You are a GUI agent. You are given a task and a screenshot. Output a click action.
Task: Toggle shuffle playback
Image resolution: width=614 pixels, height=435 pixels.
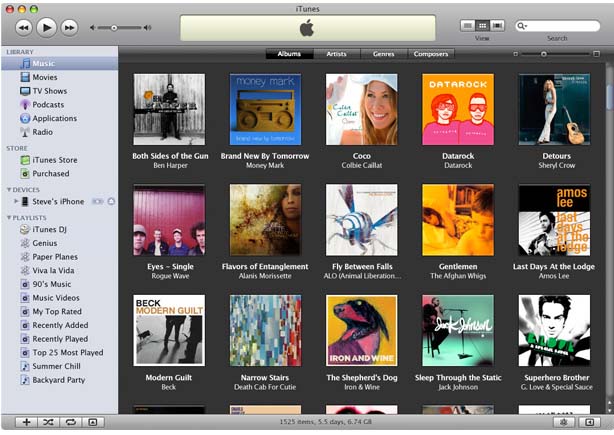pos(49,422)
